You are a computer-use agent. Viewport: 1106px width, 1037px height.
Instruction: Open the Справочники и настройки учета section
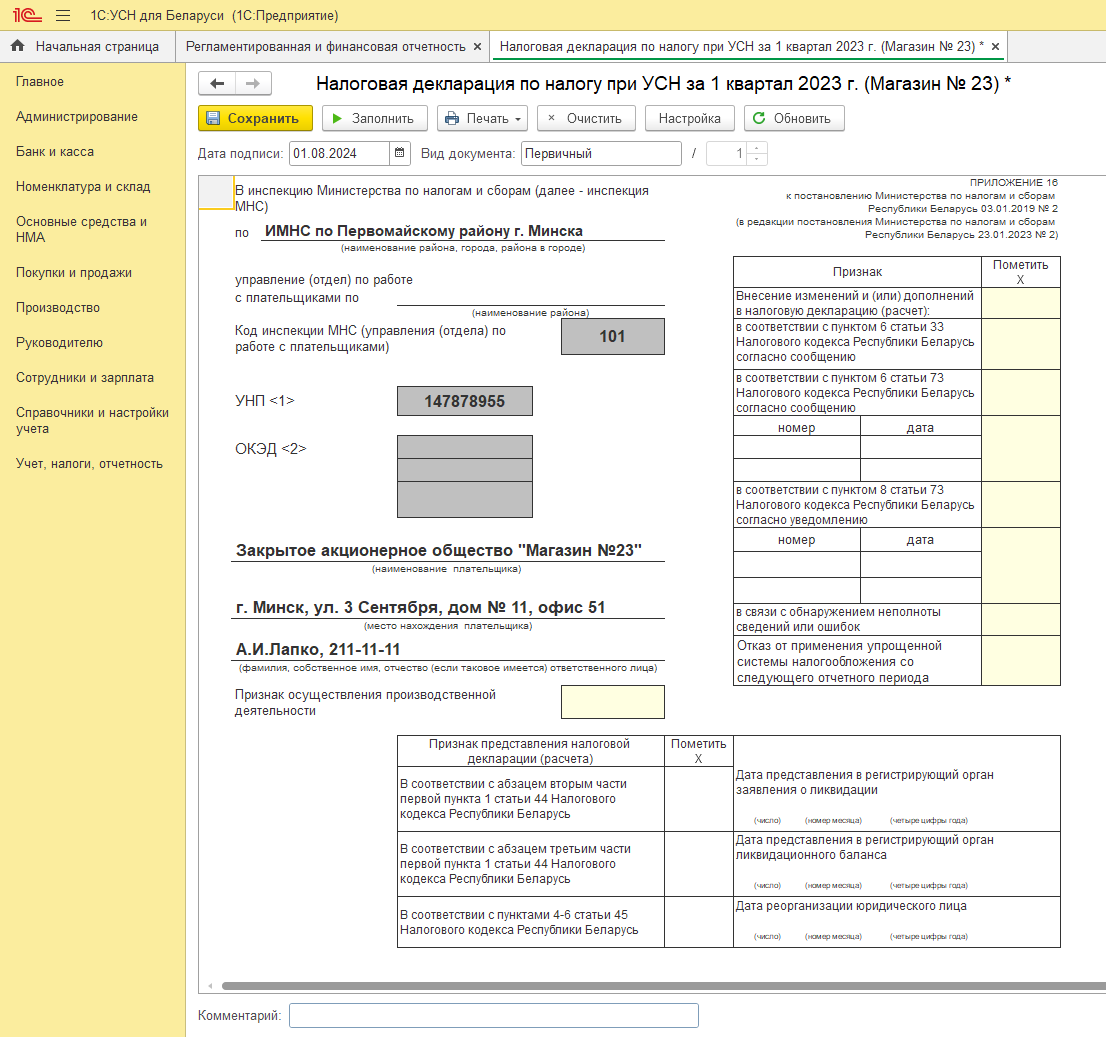coord(92,420)
